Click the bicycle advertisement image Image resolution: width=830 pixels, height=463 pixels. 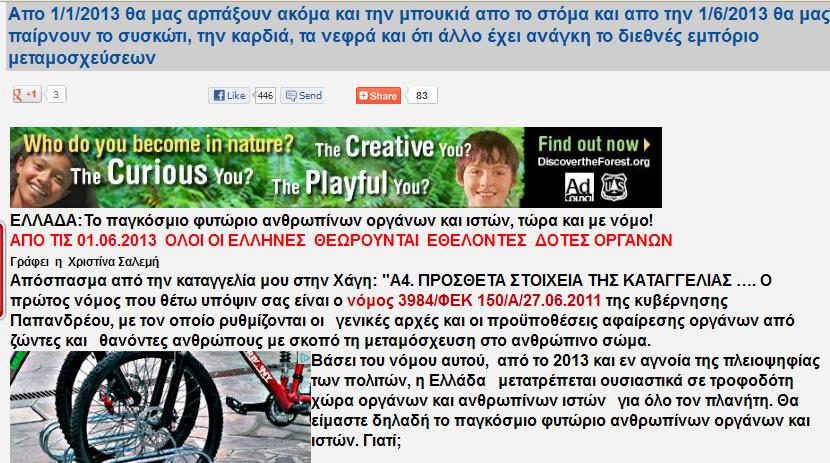tap(160, 407)
